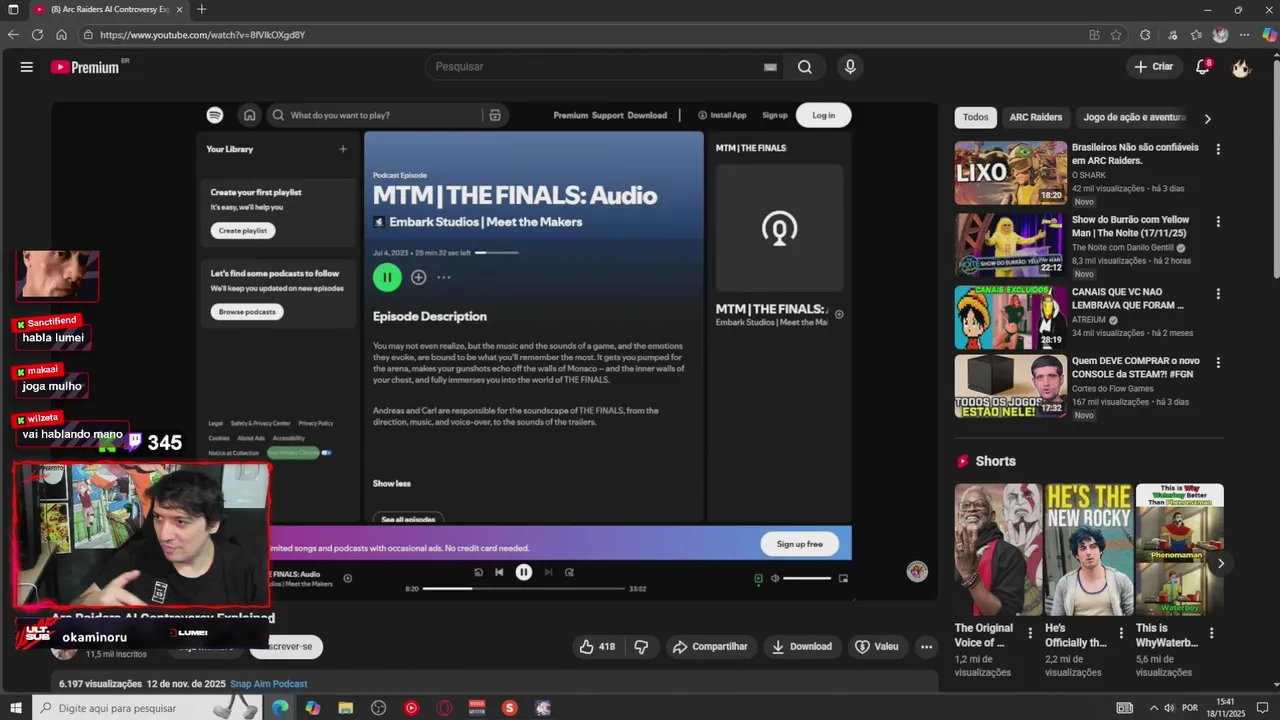Open options for Show do Burrão video
1280x720 pixels.
click(x=1218, y=221)
